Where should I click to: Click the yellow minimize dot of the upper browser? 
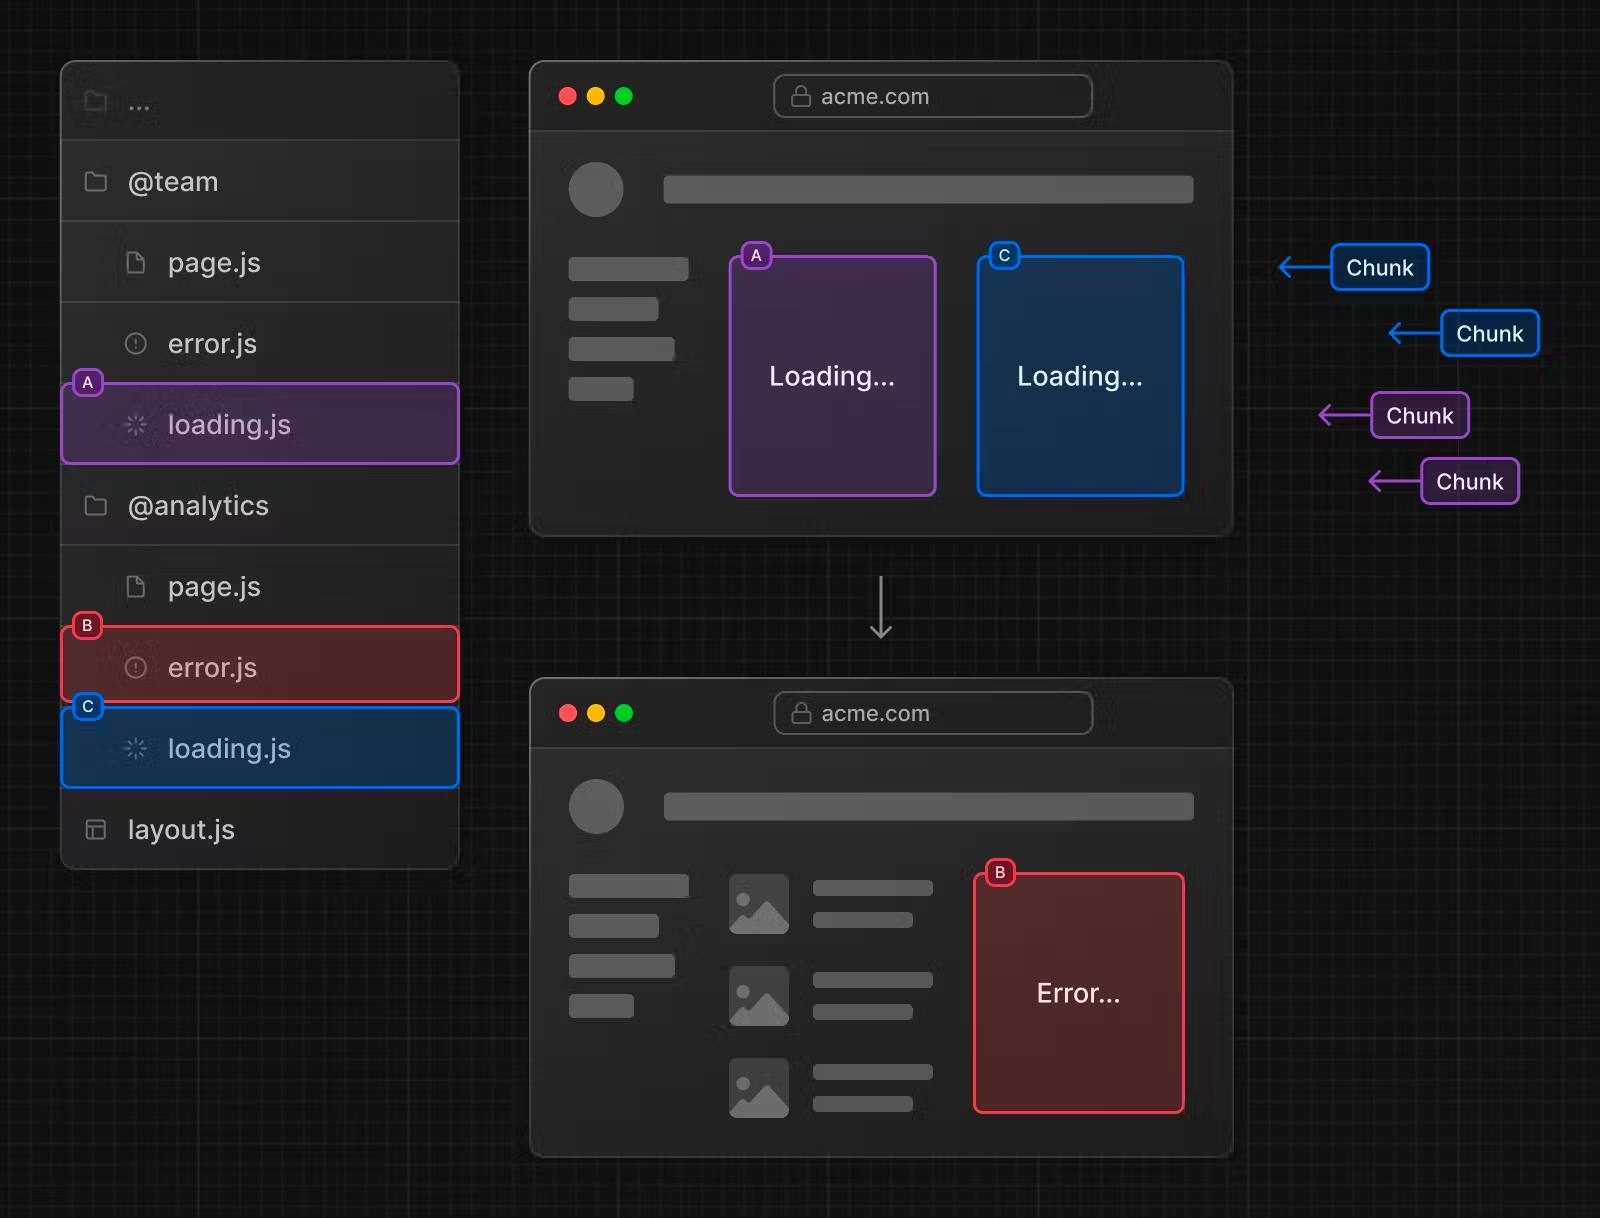click(x=596, y=96)
